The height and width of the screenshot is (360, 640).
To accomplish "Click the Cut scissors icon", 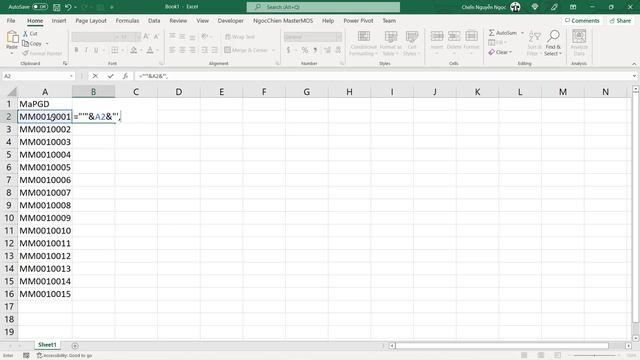I will (25, 33).
